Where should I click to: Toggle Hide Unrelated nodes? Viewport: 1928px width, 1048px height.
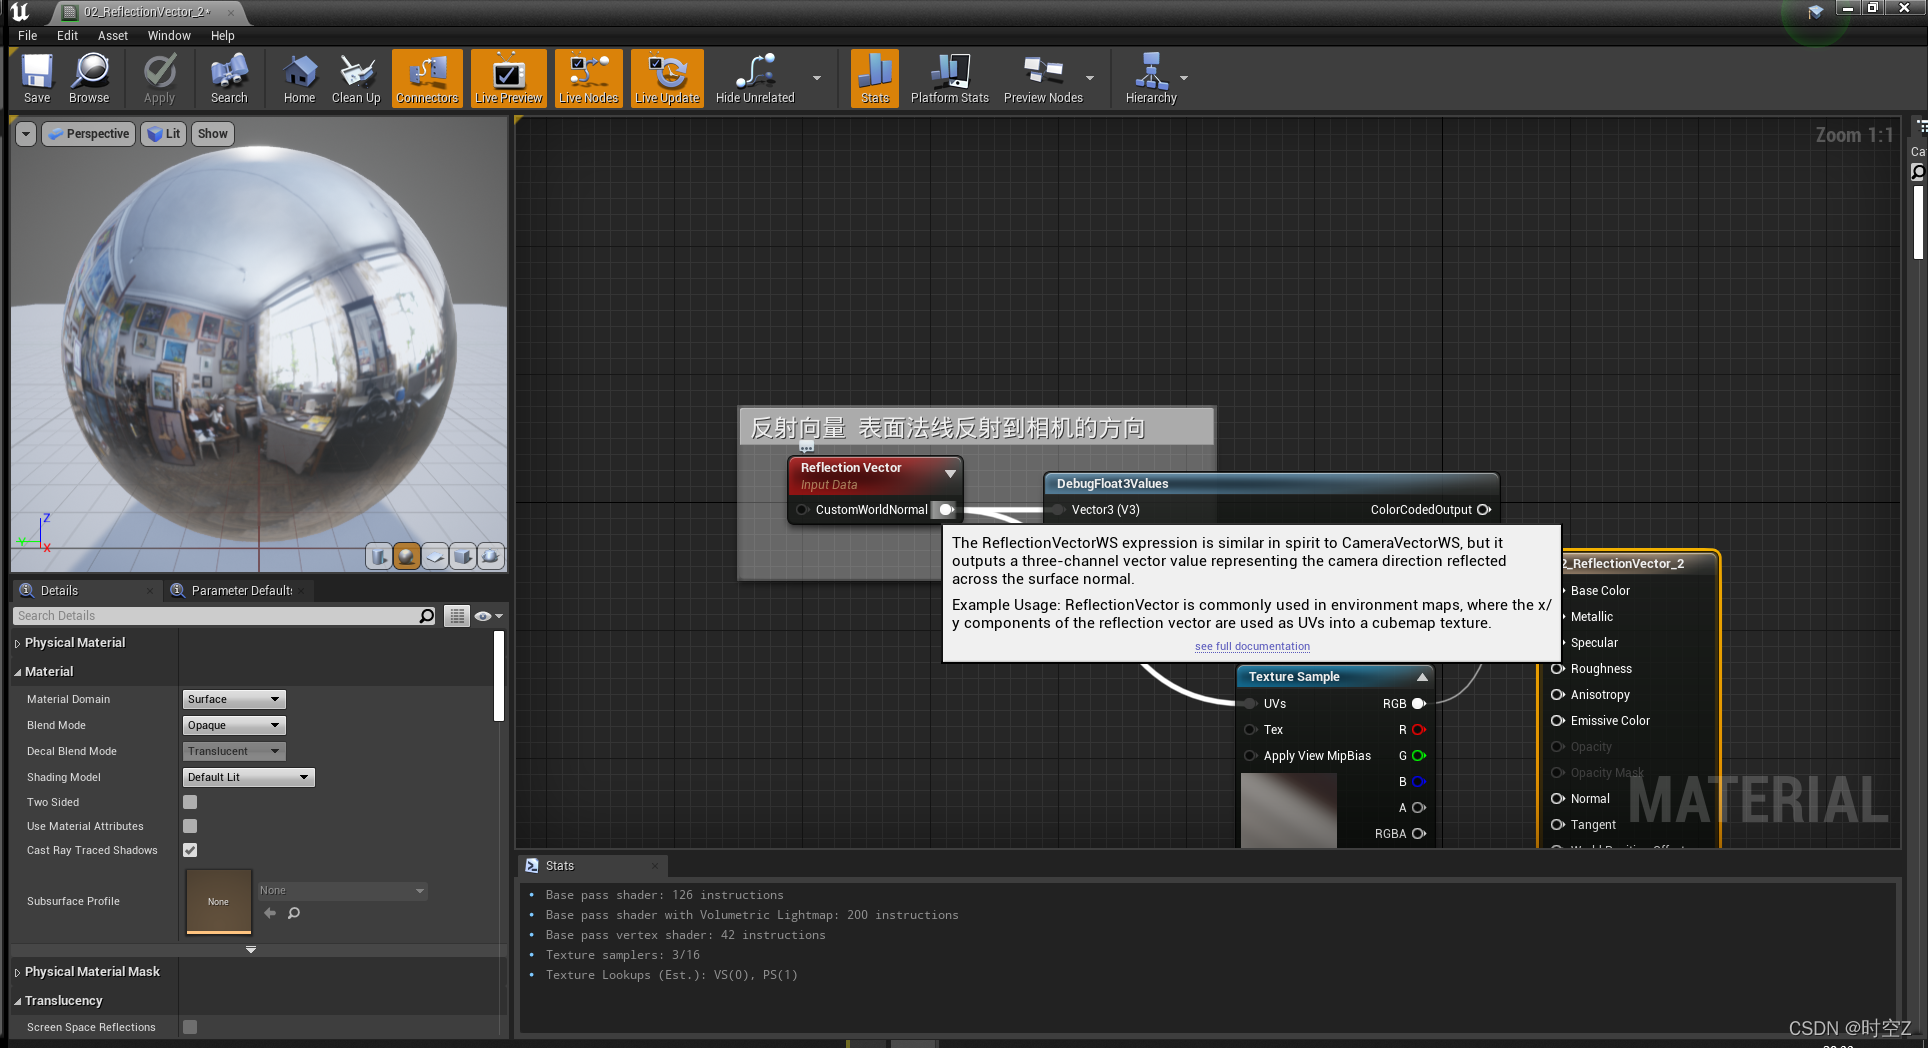pos(754,78)
